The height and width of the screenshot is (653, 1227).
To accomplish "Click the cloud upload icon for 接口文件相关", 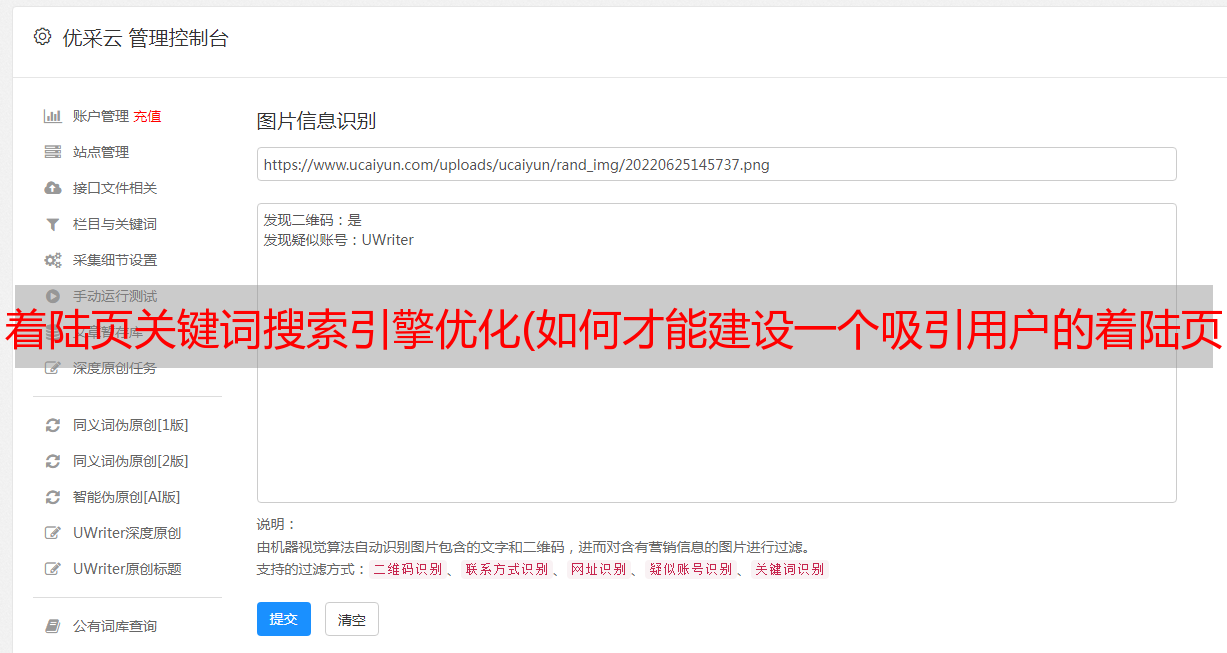I will pyautogui.click(x=53, y=188).
